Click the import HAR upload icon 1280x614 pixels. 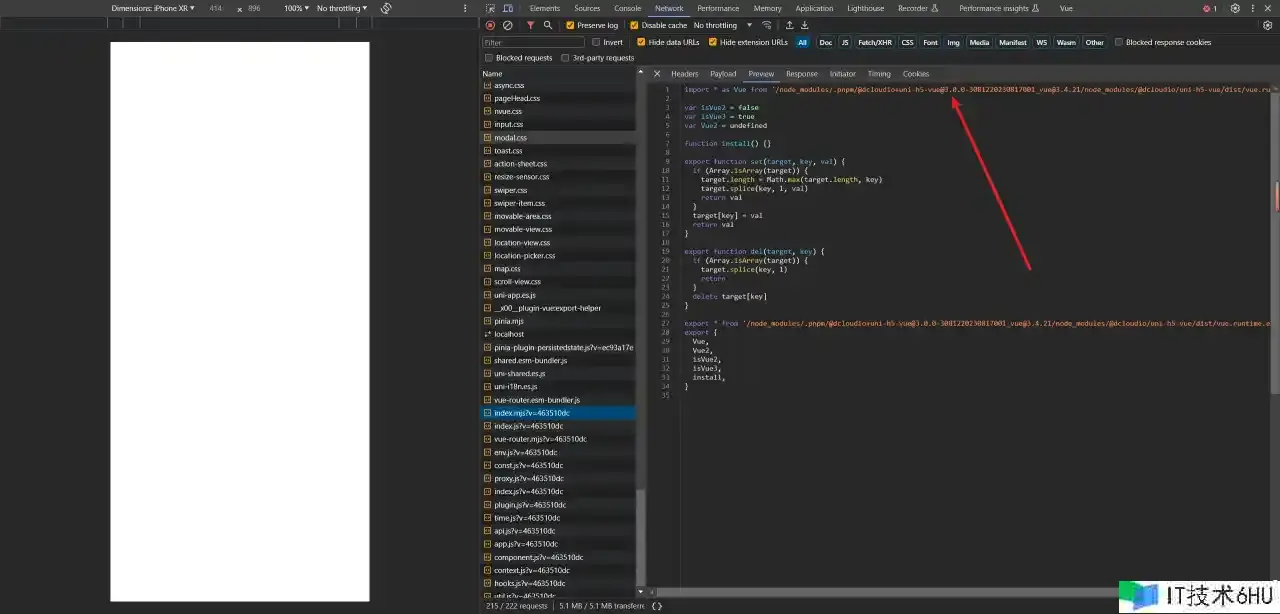[789, 25]
